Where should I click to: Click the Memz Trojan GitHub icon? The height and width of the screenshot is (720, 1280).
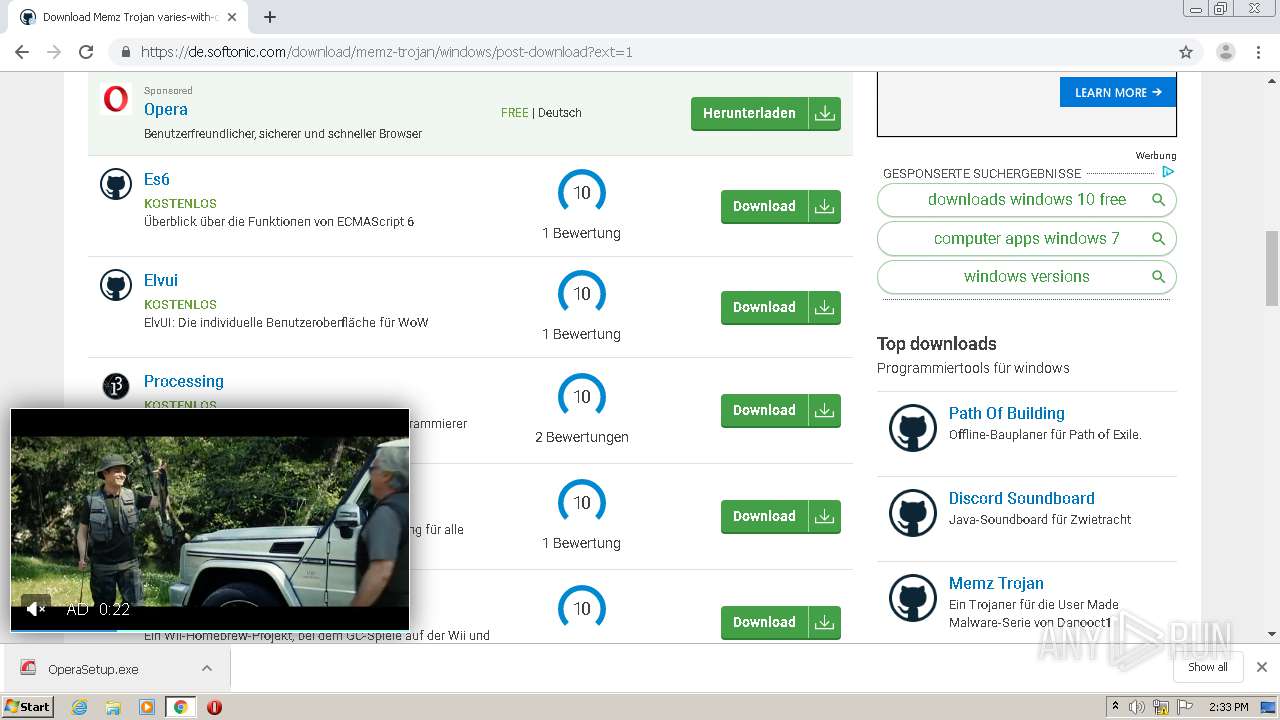point(913,599)
